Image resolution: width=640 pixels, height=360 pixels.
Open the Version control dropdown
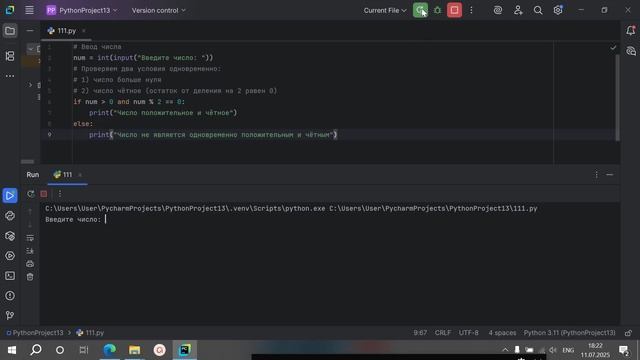pyautogui.click(x=158, y=10)
